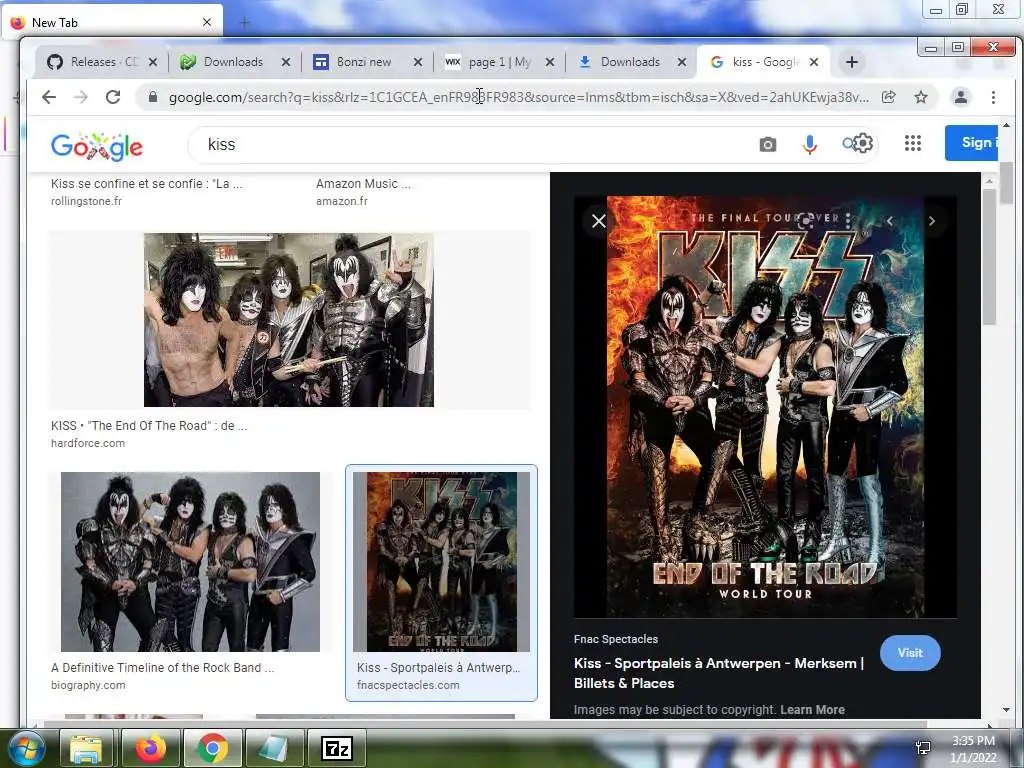The height and width of the screenshot is (768, 1024).
Task: Show the next image in preview
Action: coord(932,221)
